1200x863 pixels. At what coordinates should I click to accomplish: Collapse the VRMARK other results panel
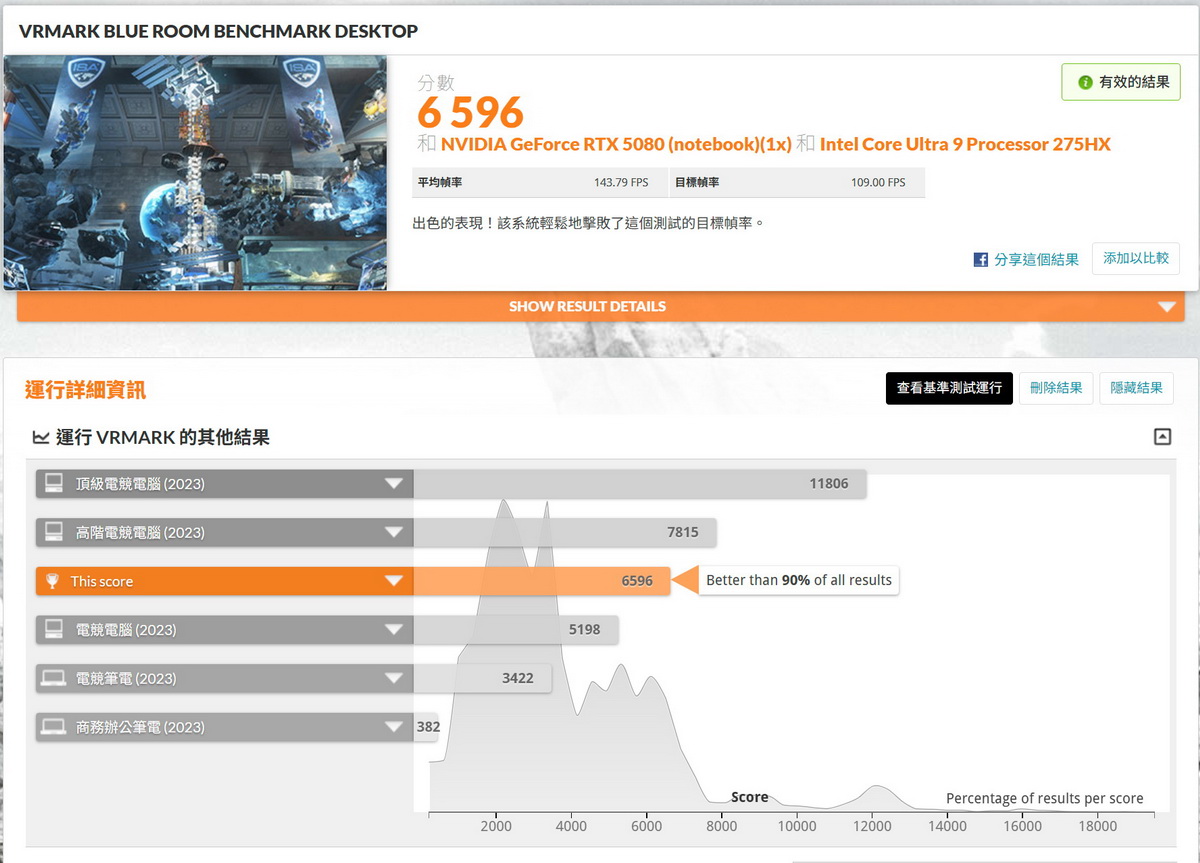tap(1162, 436)
